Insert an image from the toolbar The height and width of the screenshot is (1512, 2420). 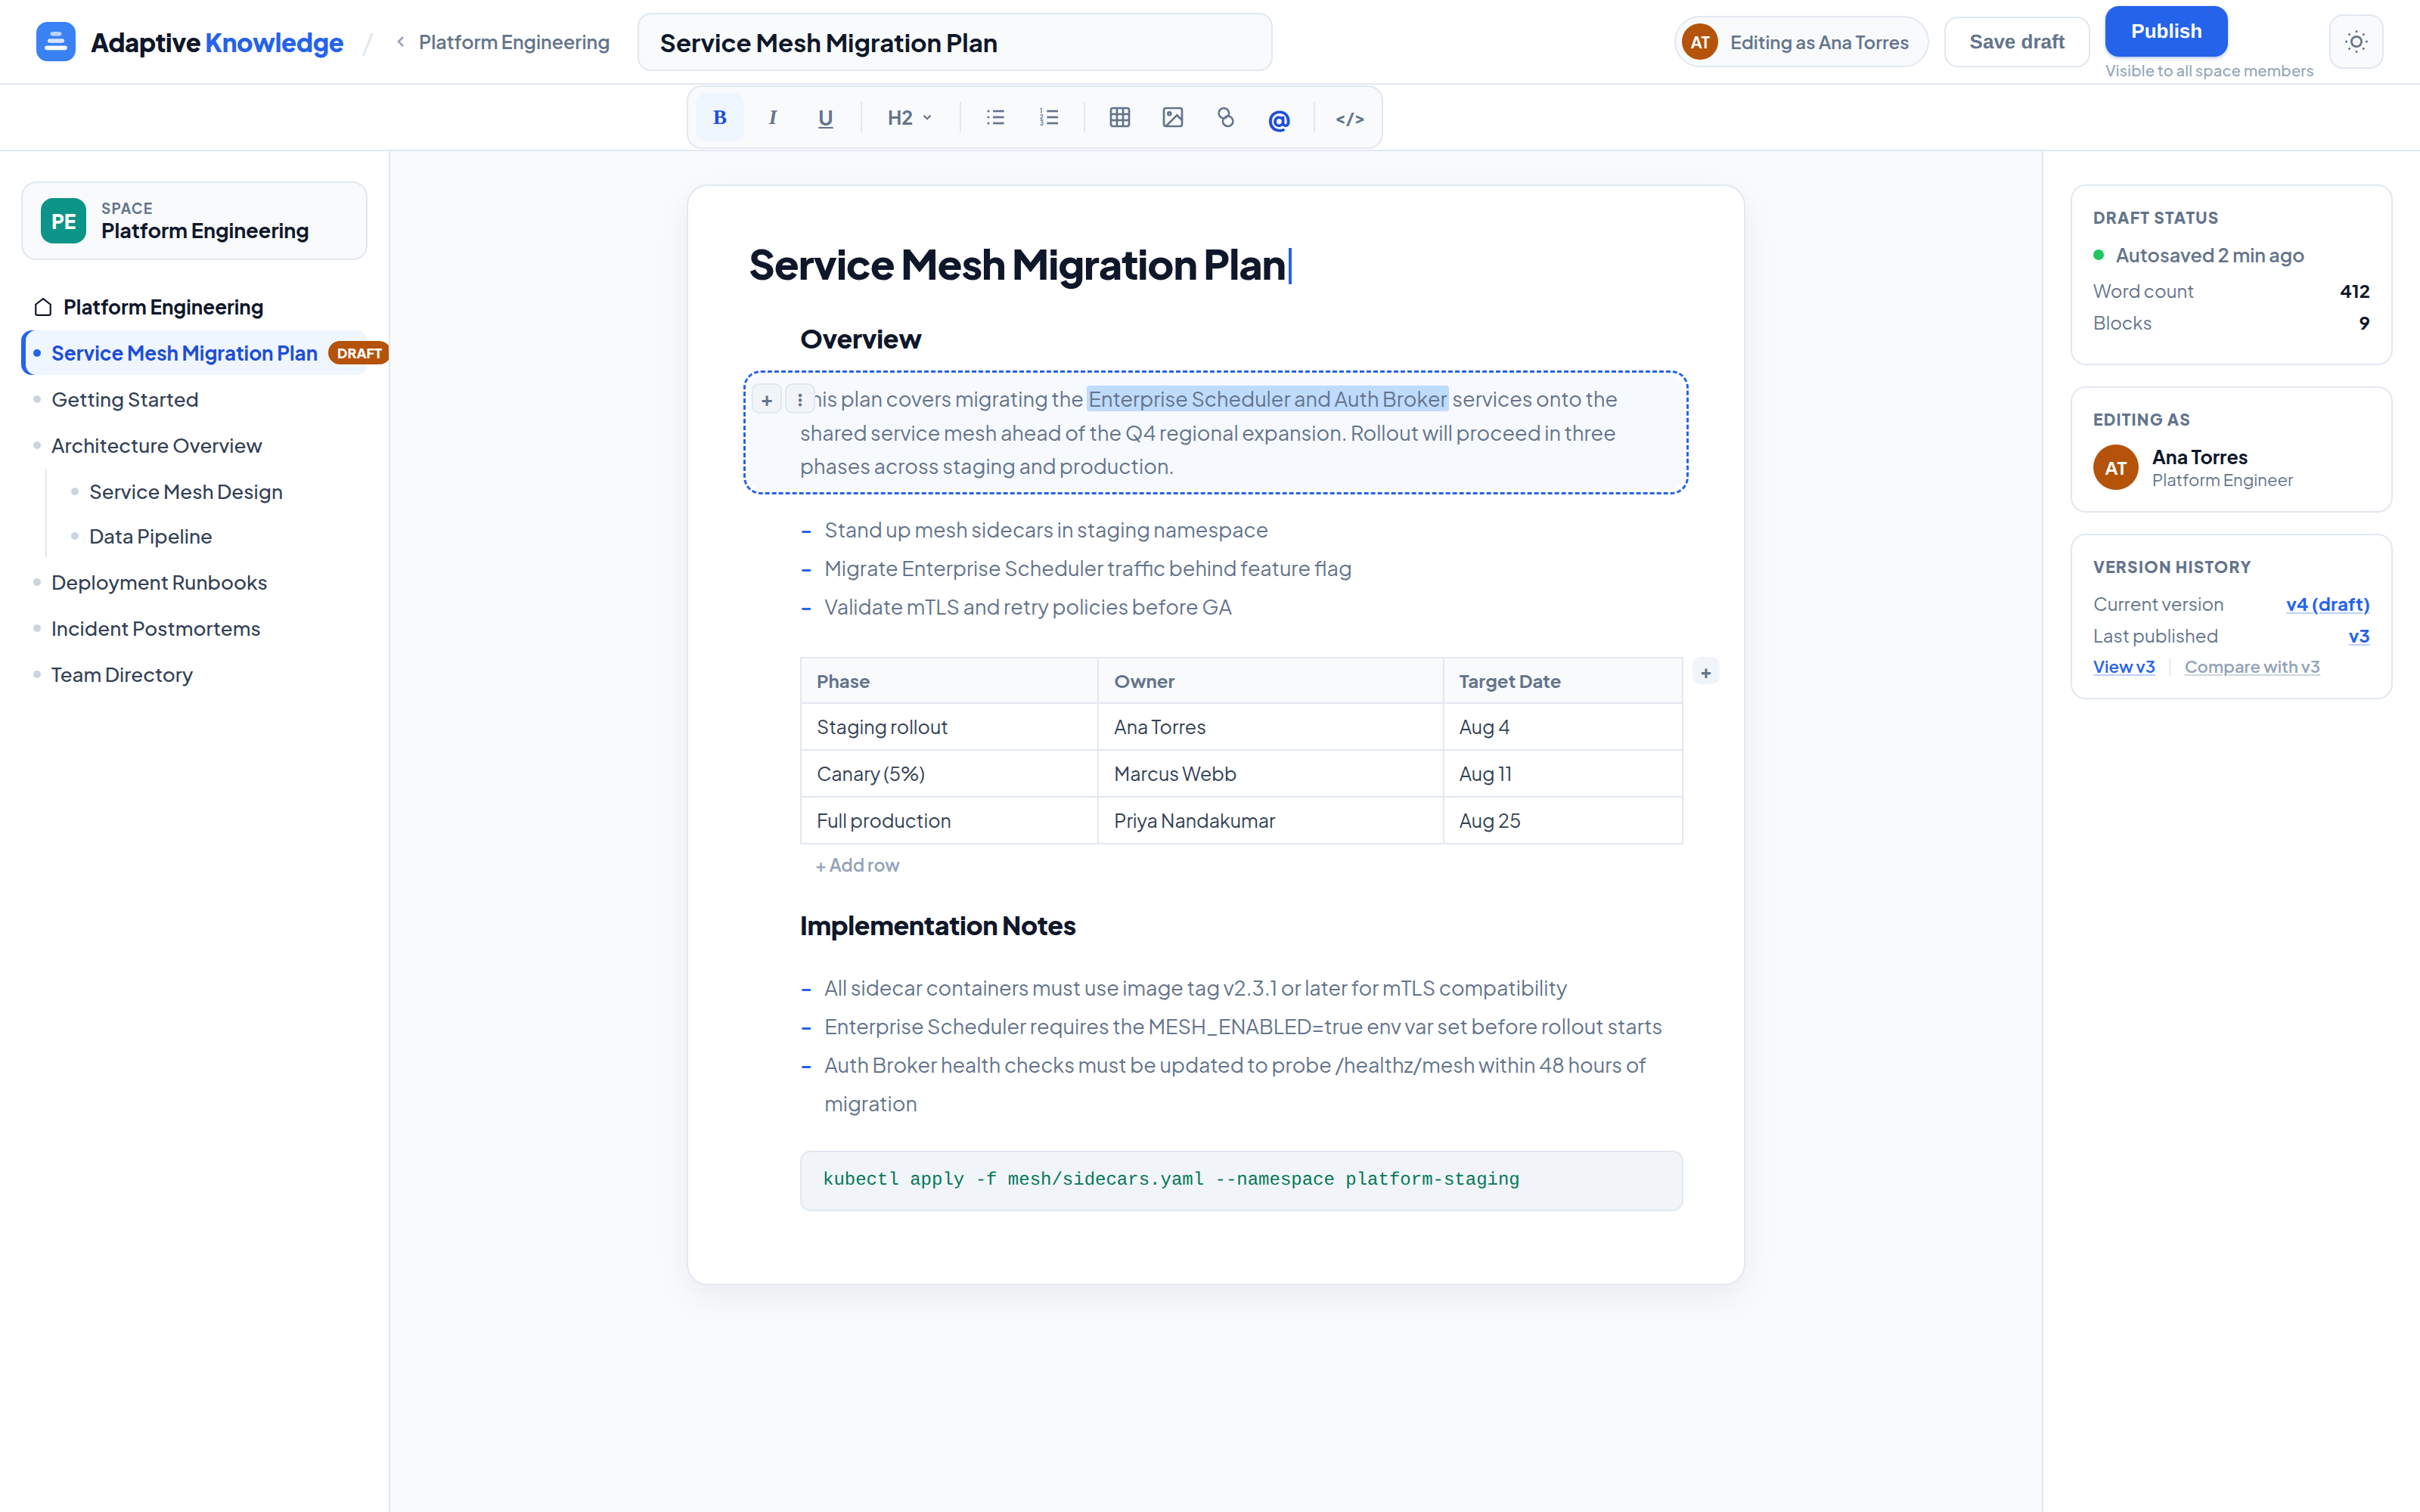1173,118
